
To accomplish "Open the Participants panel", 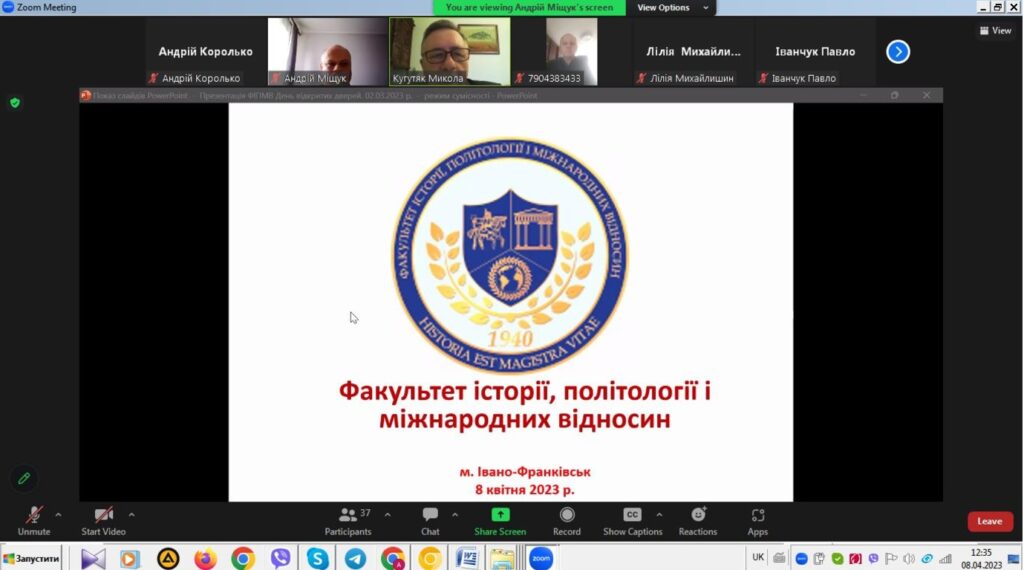I will pyautogui.click(x=347, y=519).
